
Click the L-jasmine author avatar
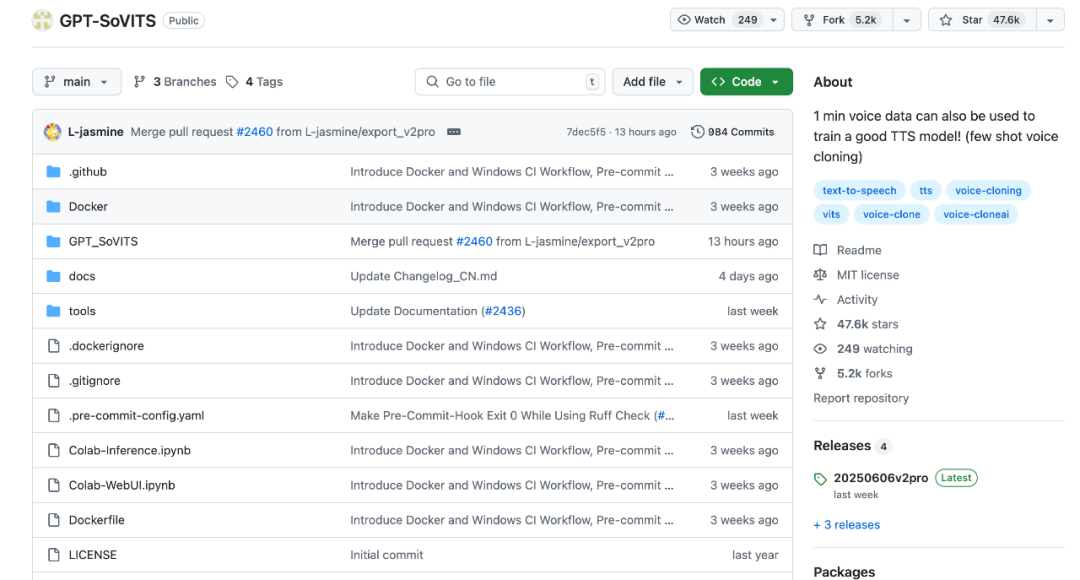click(x=53, y=132)
